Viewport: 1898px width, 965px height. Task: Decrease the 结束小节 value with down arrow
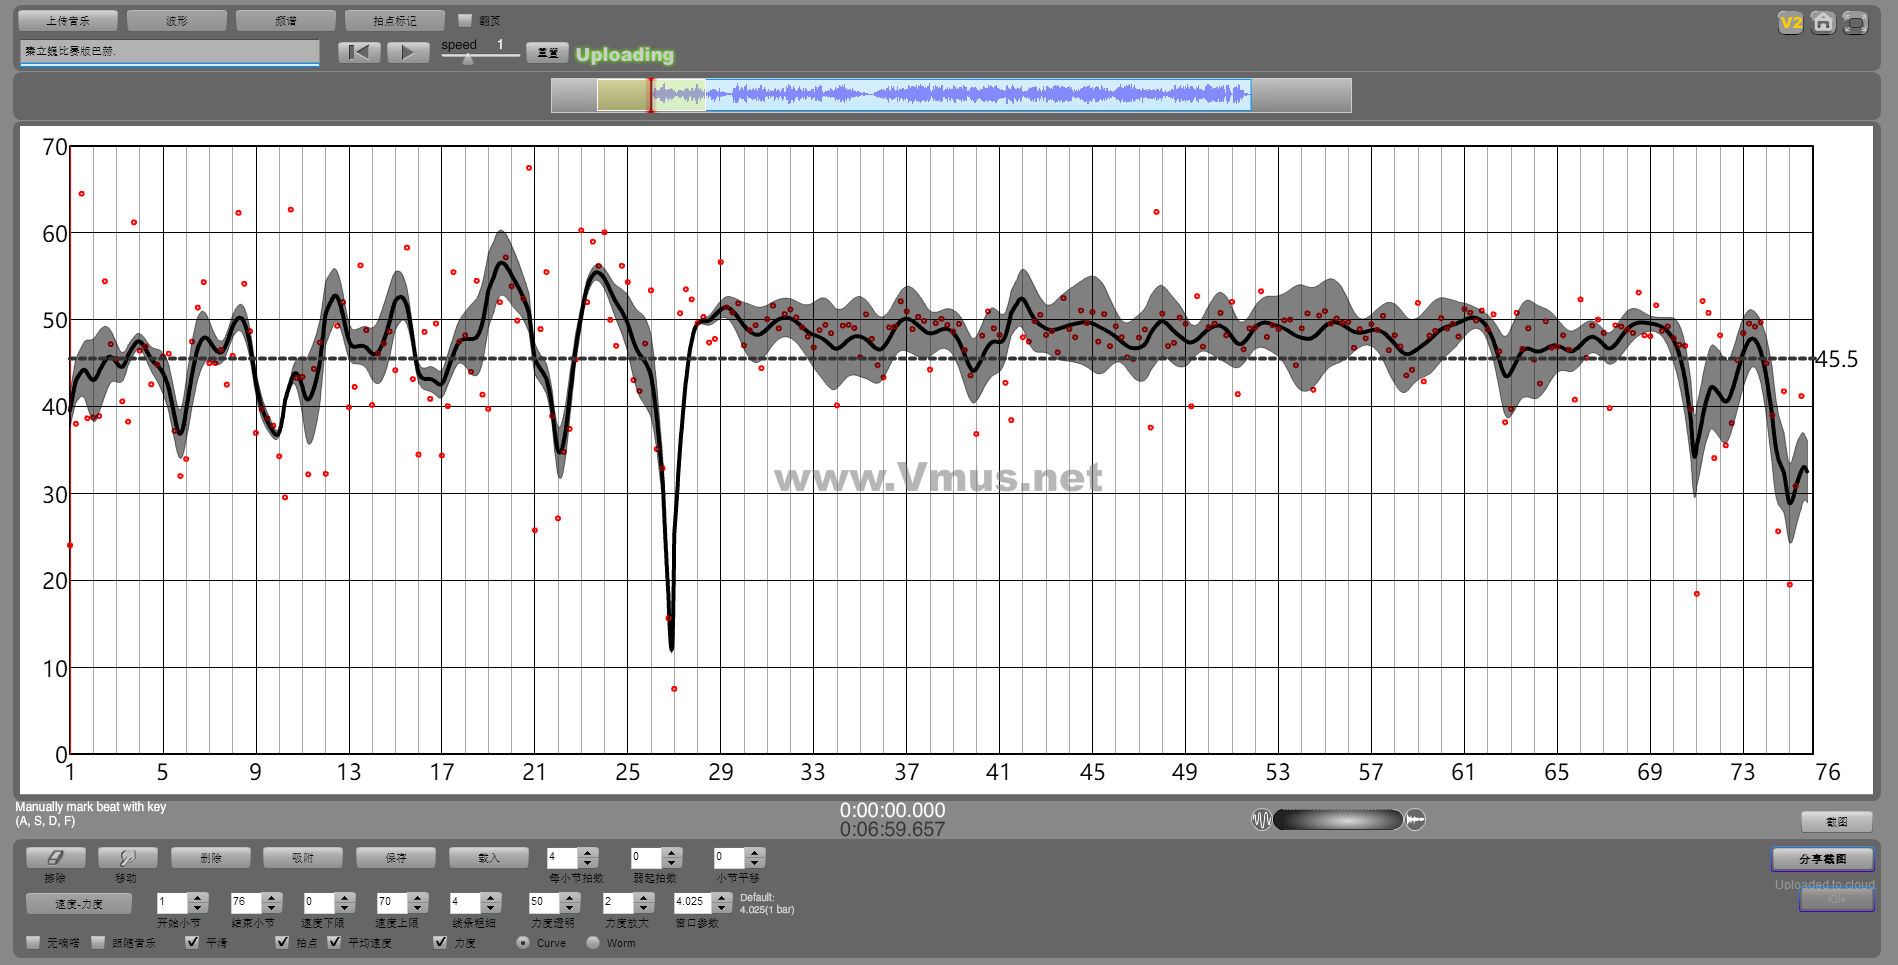click(272, 907)
